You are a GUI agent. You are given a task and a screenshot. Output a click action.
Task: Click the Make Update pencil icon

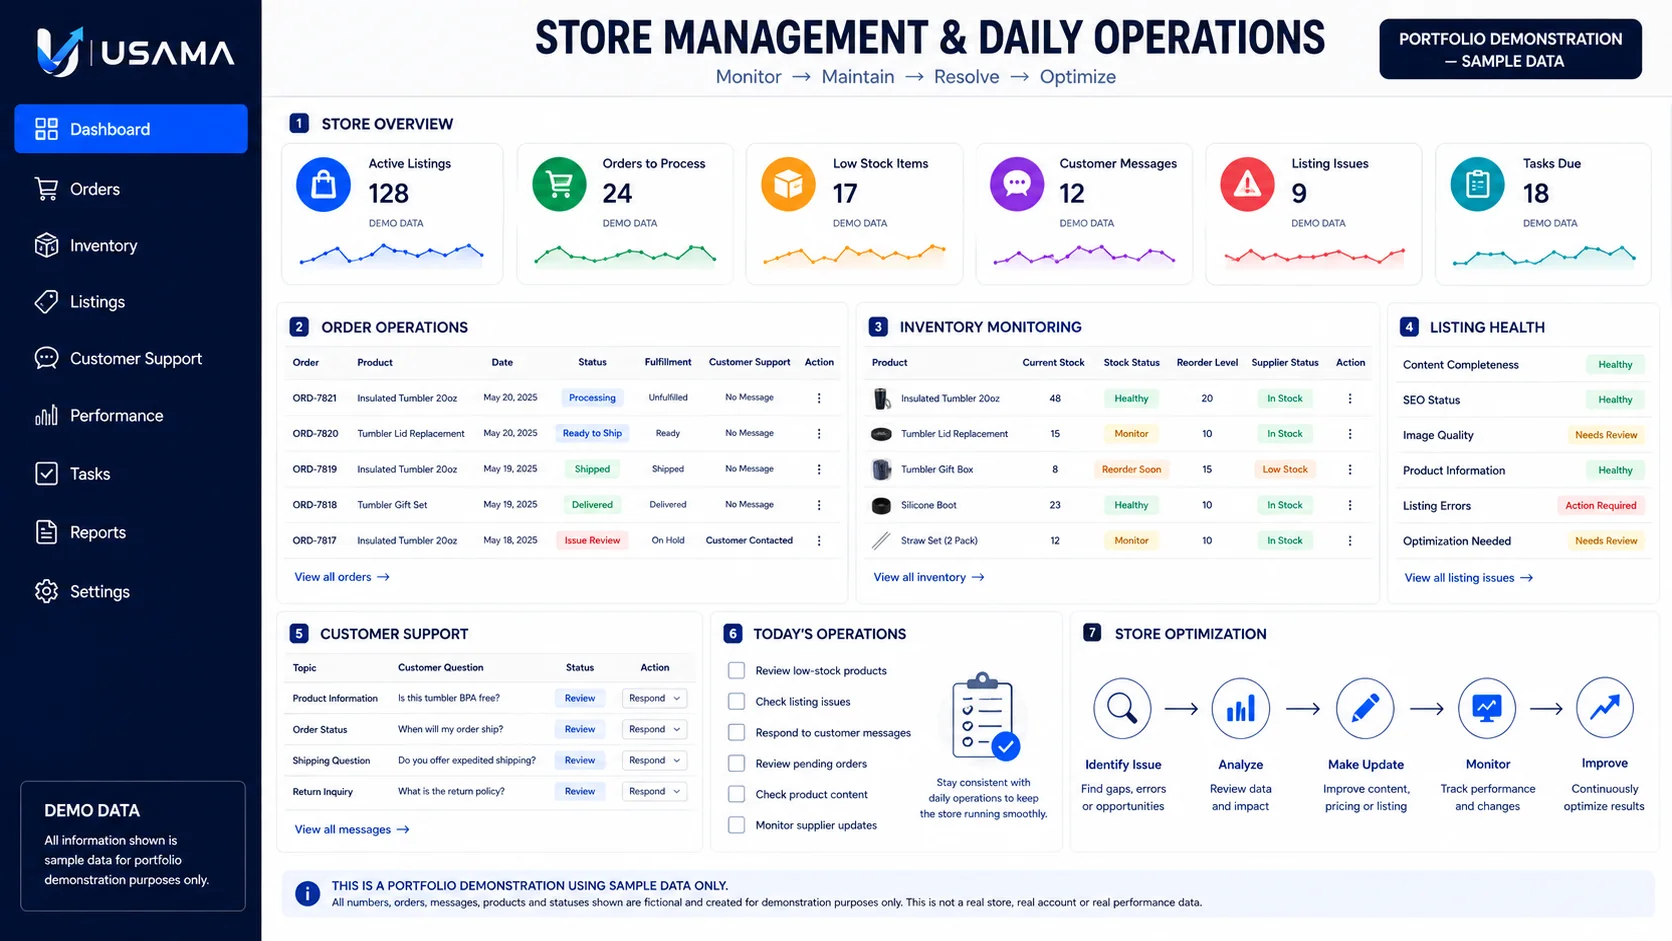[1365, 708]
